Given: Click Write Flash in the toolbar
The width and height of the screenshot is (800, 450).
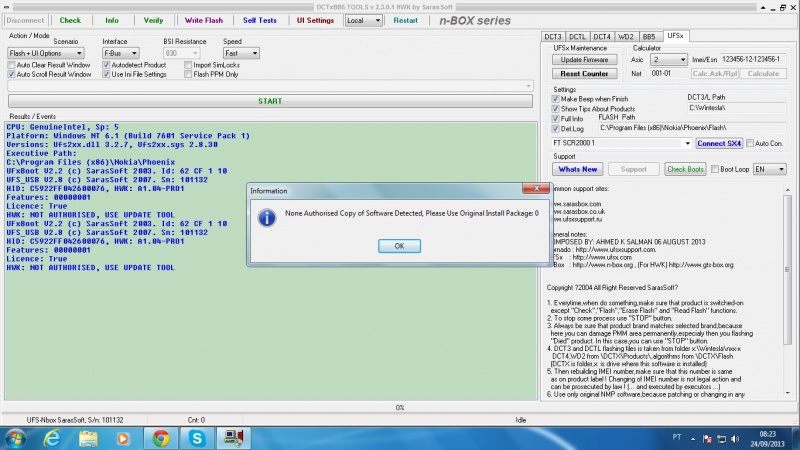Looking at the screenshot, I should click(204, 20).
